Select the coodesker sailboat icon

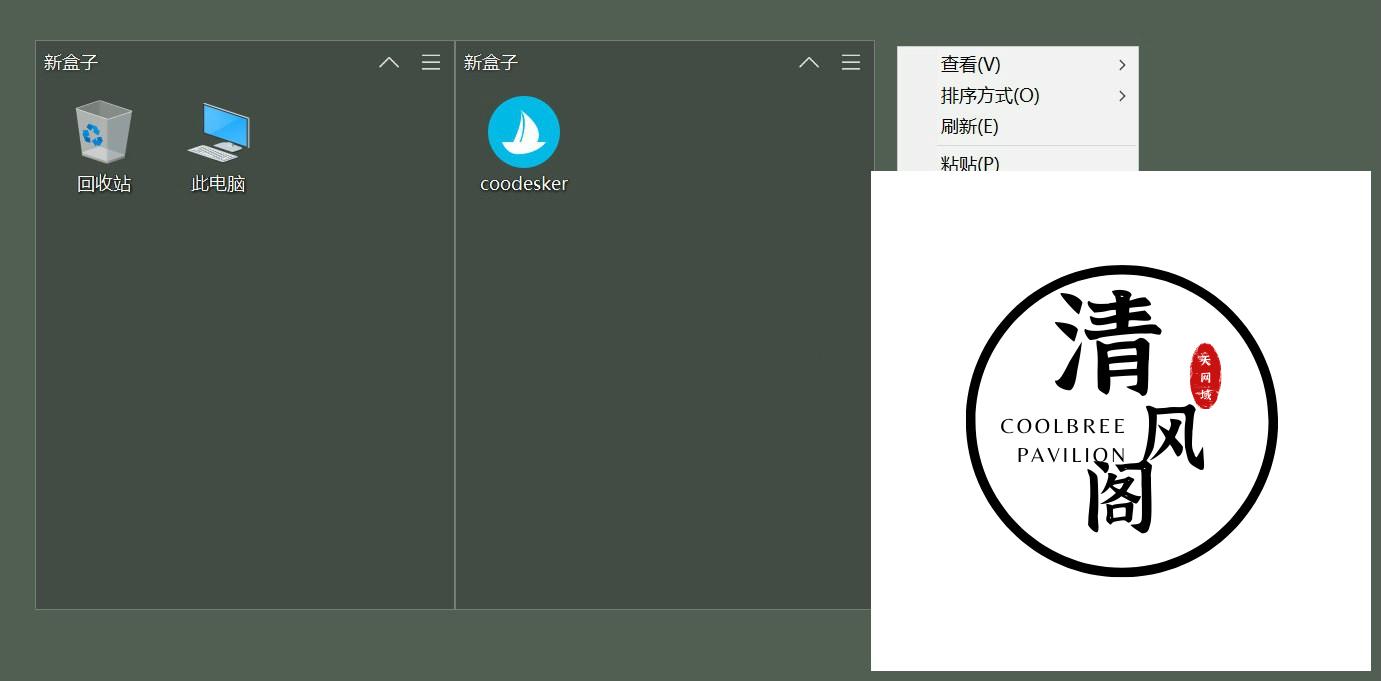(524, 132)
